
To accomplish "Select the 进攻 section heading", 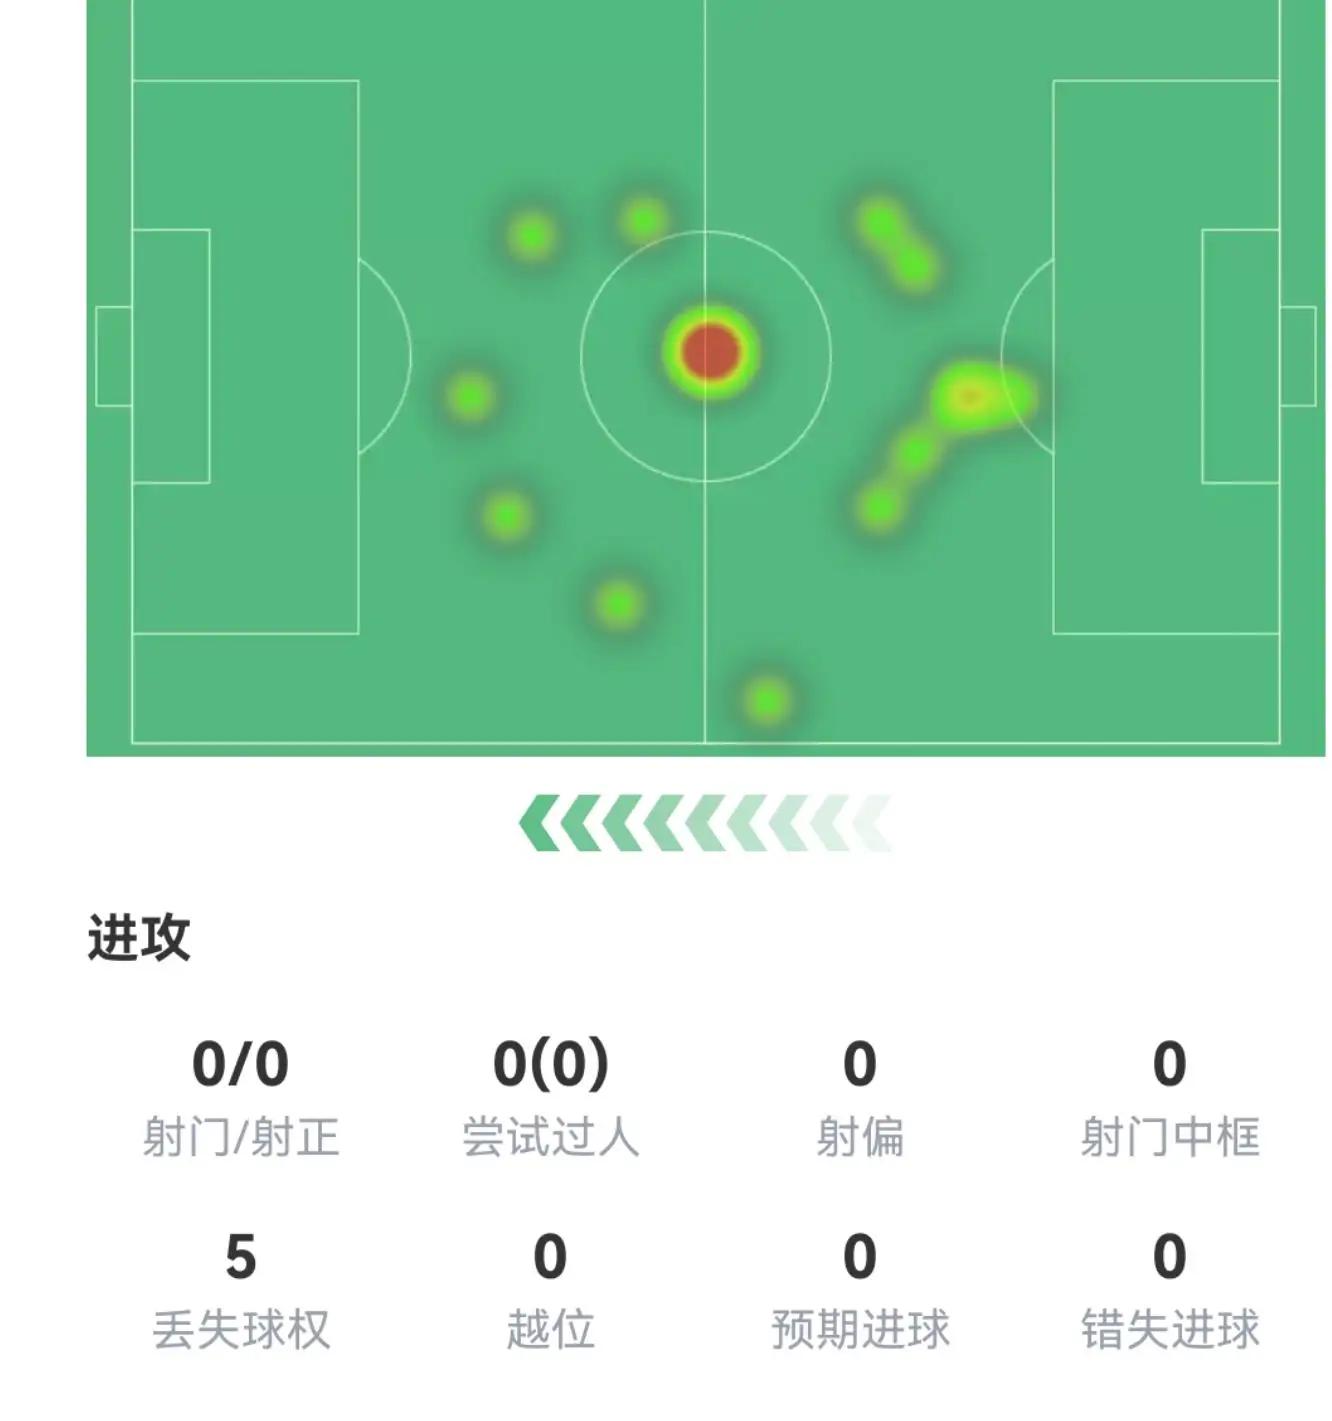I will [x=139, y=937].
